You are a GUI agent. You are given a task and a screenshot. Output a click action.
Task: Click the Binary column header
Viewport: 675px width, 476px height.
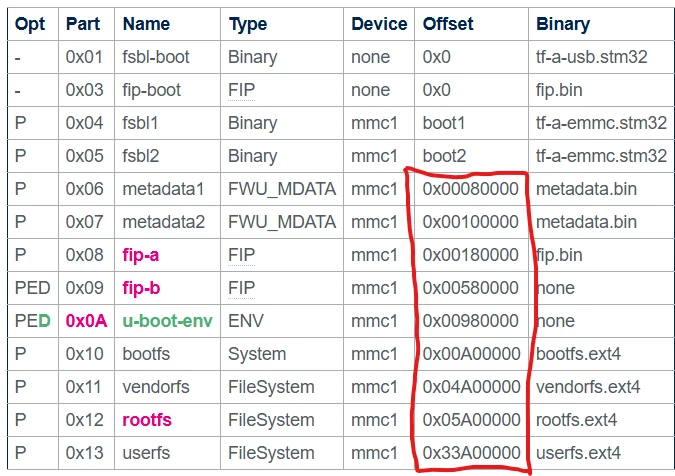[563, 24]
